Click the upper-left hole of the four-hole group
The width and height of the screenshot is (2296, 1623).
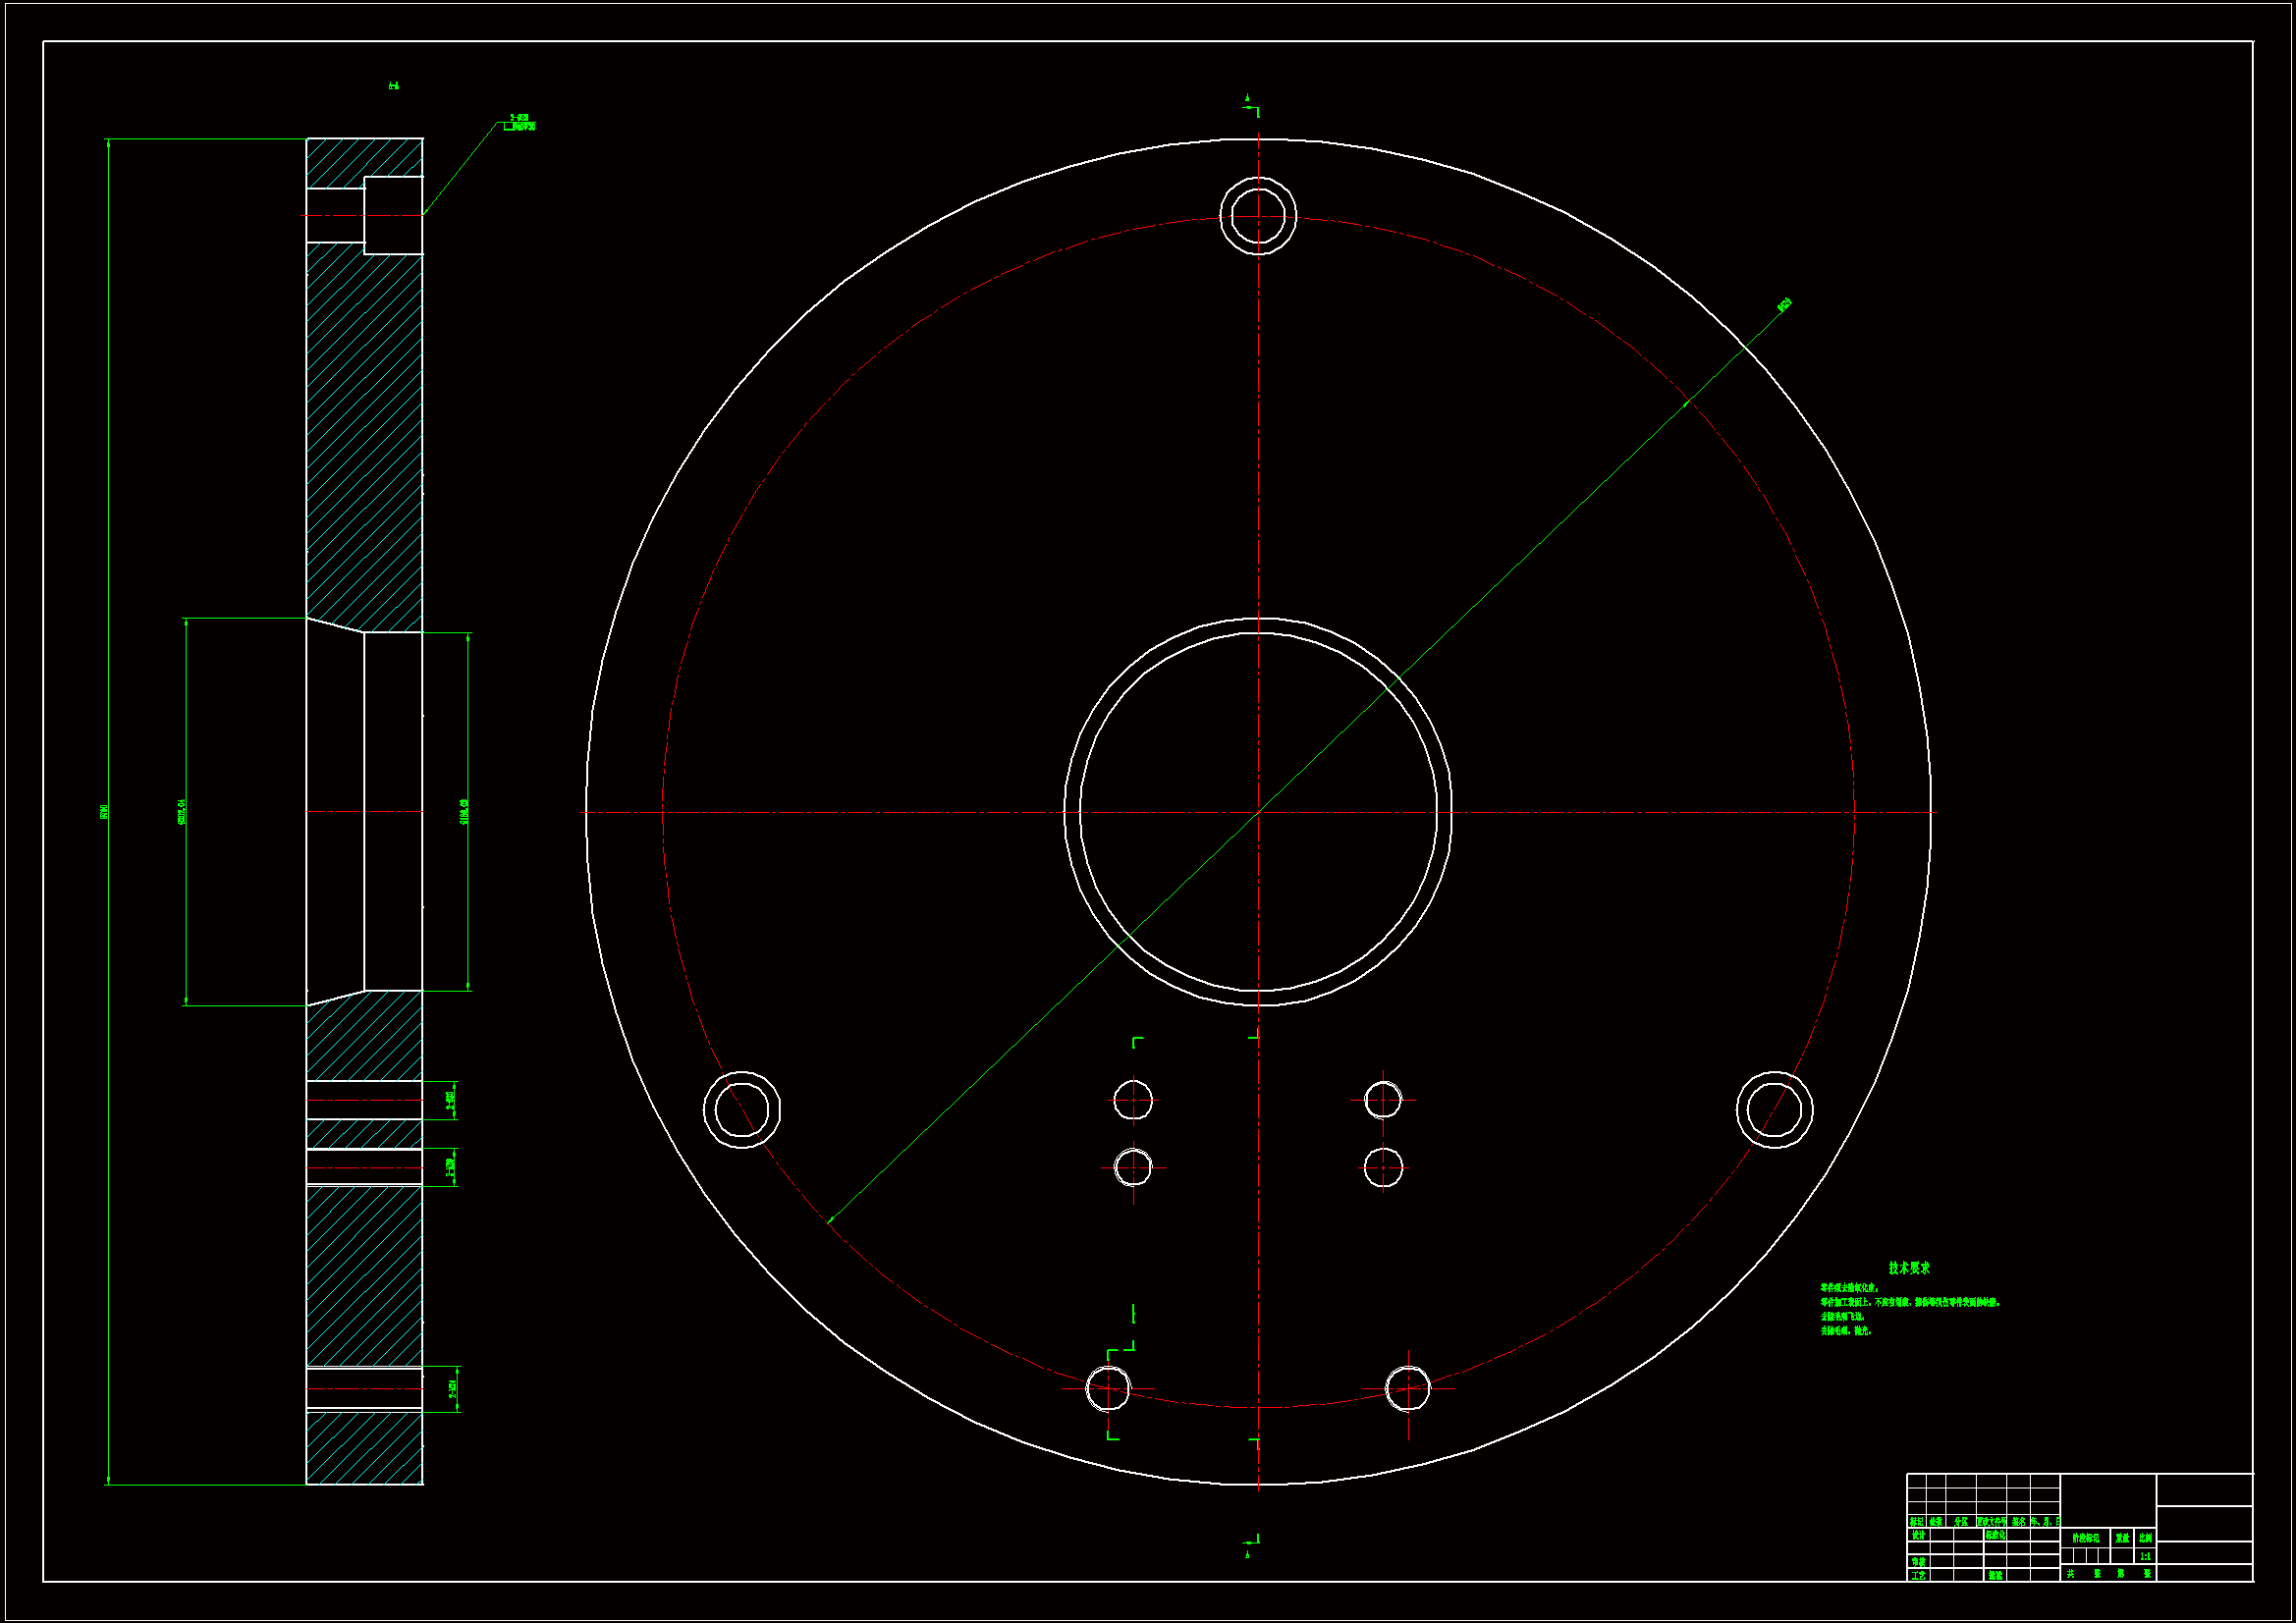[x=1132, y=1101]
